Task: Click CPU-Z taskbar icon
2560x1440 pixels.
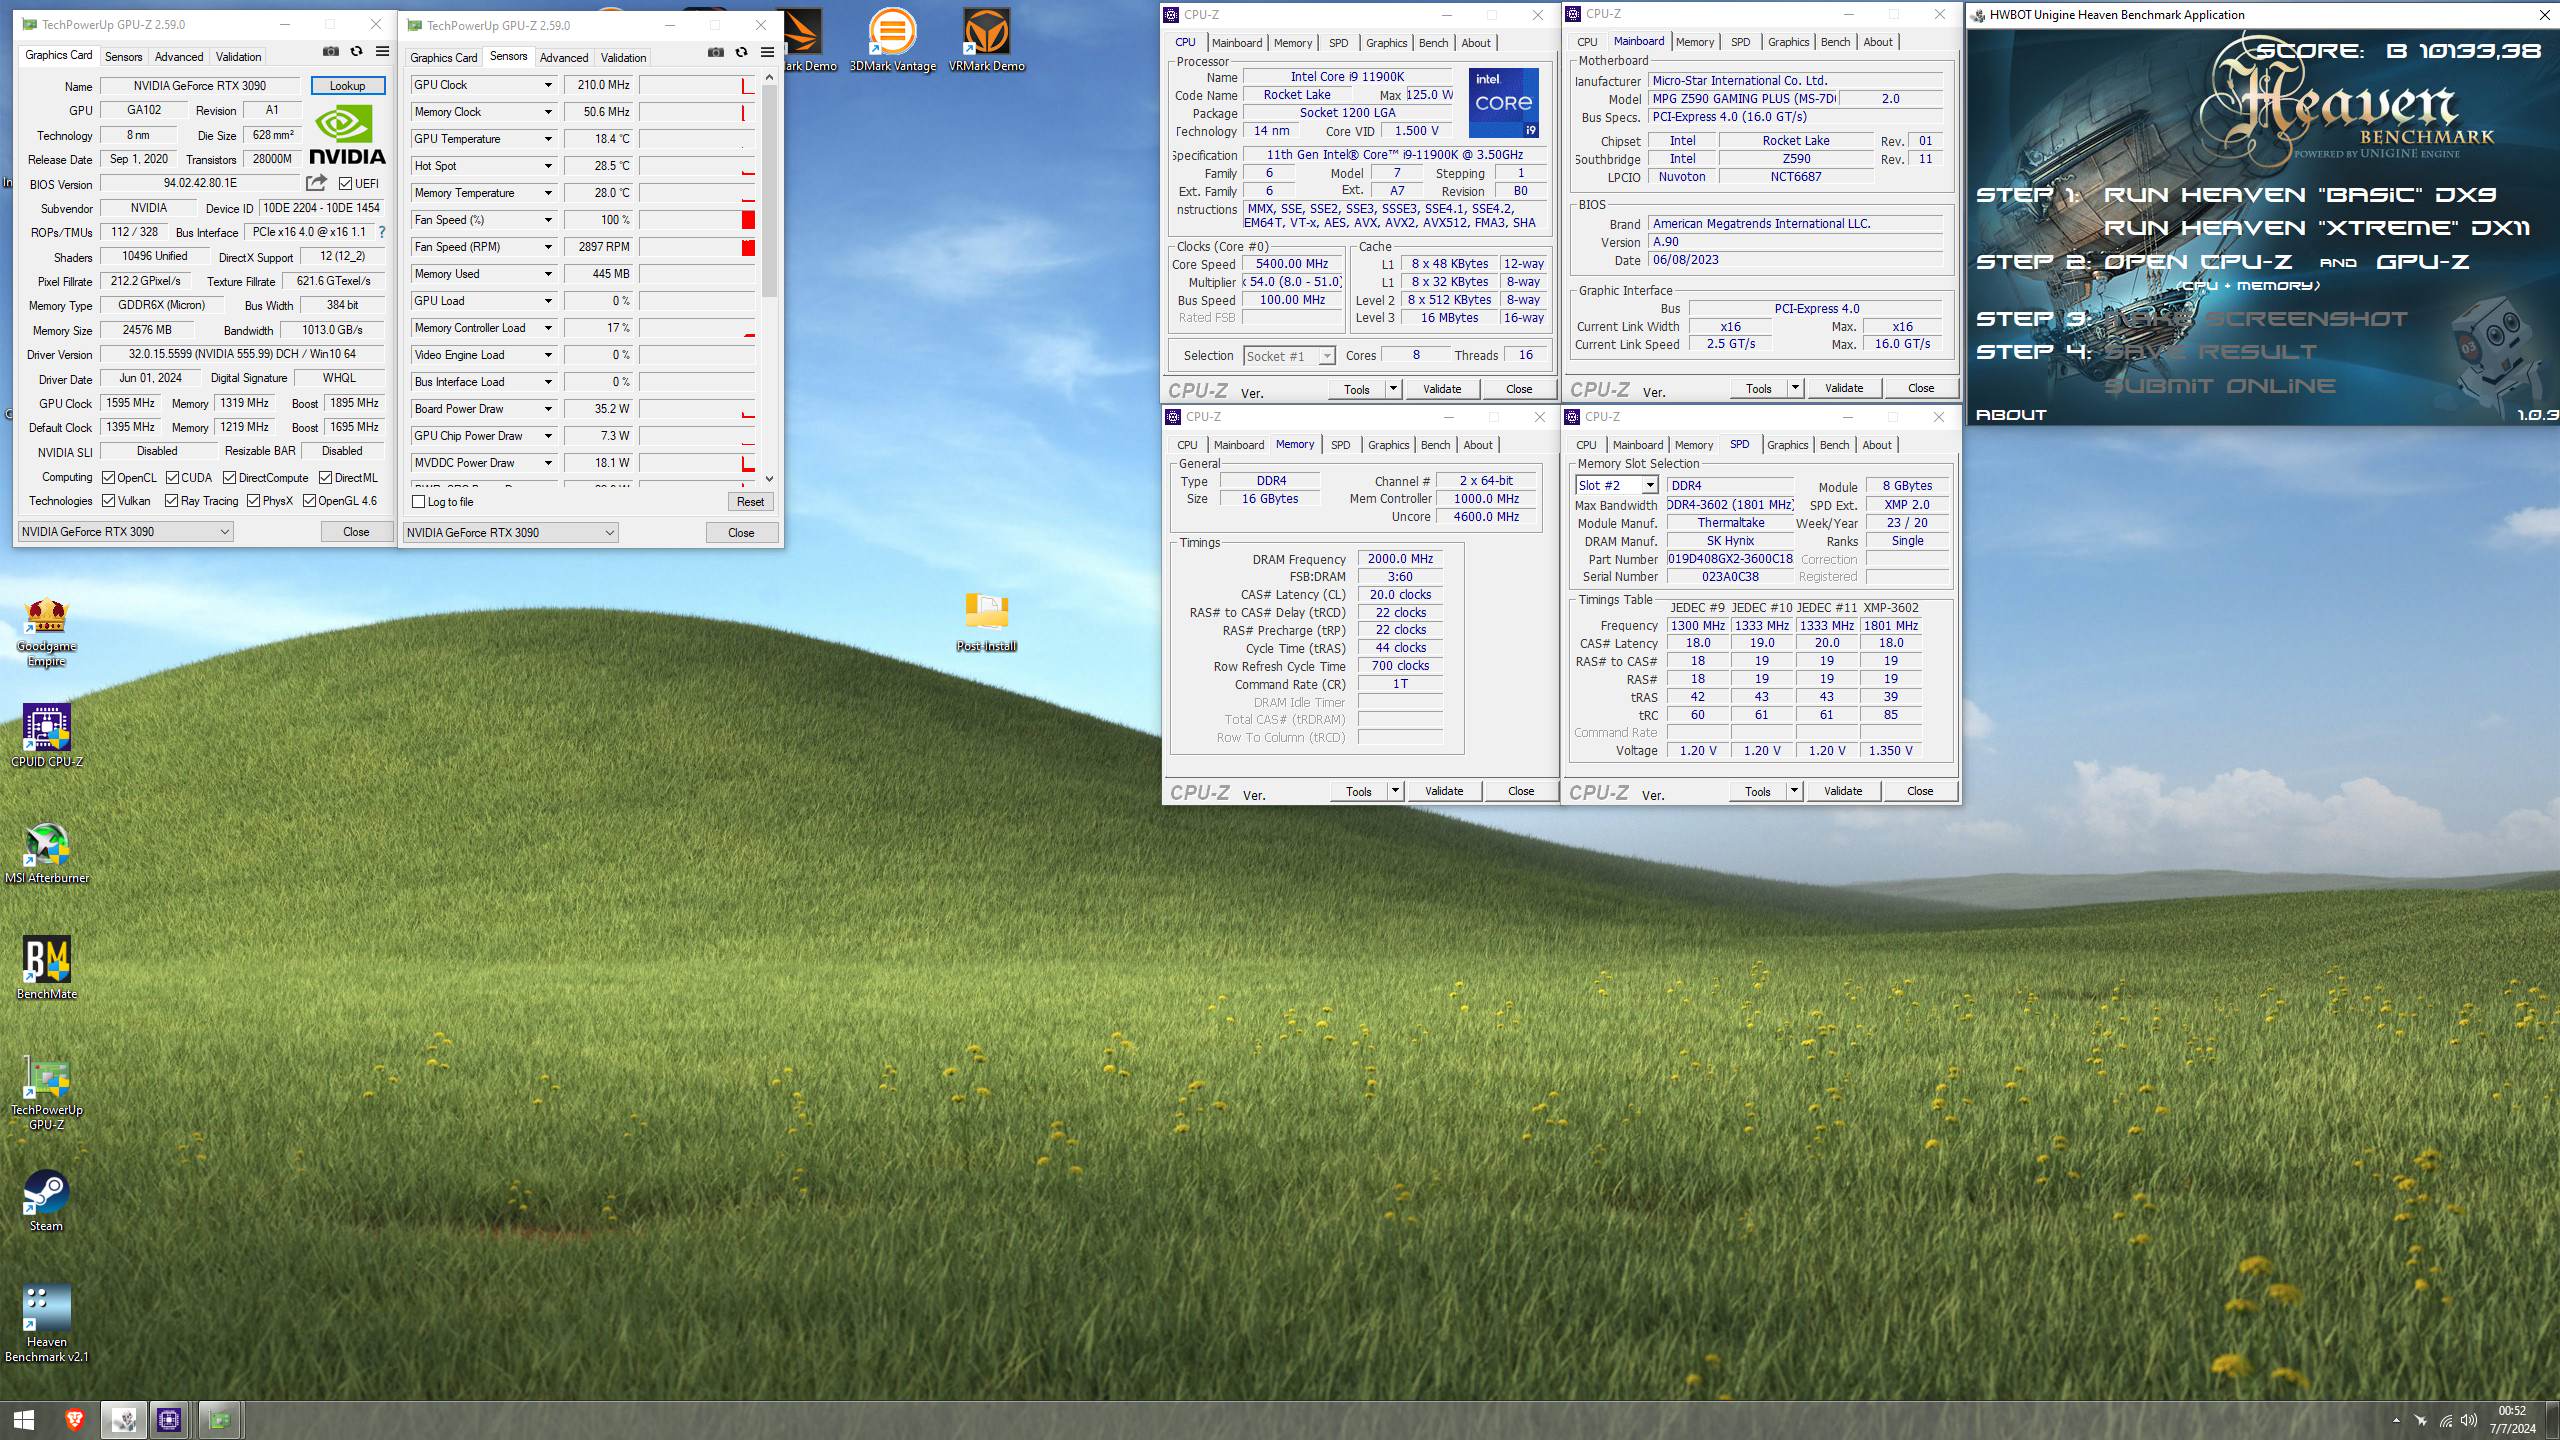Action: pyautogui.click(x=169, y=1420)
